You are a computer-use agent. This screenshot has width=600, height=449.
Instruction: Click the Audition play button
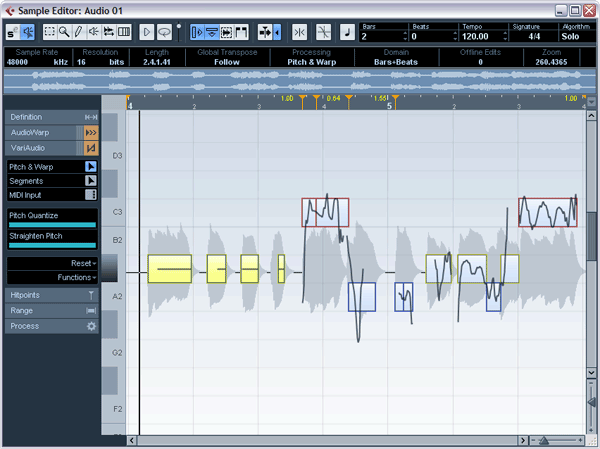tap(147, 32)
